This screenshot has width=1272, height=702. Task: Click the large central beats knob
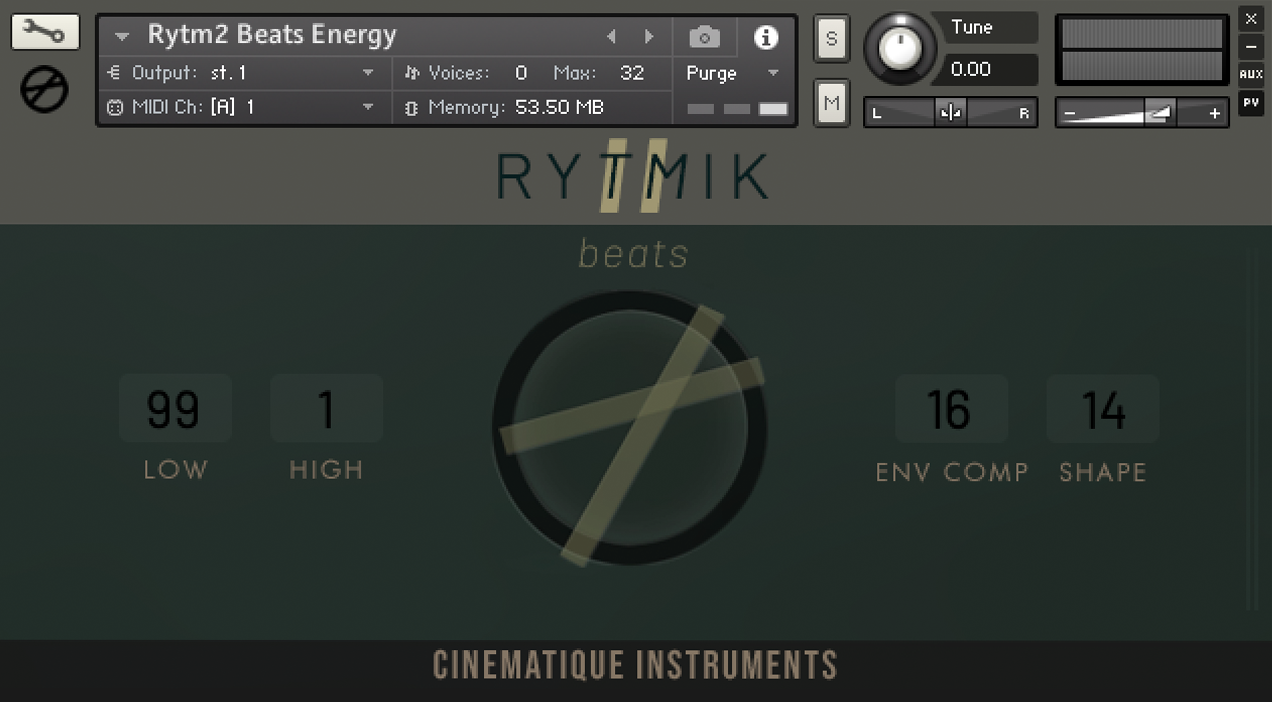pos(630,428)
